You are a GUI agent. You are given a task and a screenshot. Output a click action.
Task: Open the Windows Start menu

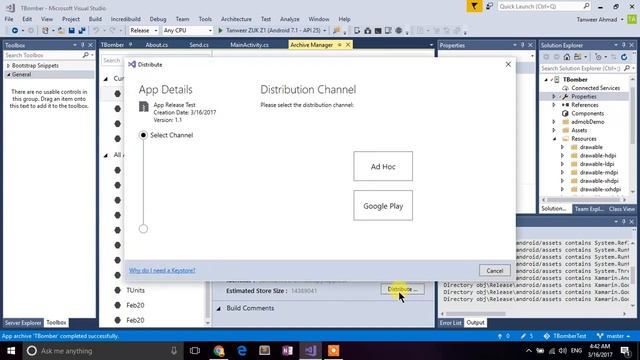tap(11, 351)
